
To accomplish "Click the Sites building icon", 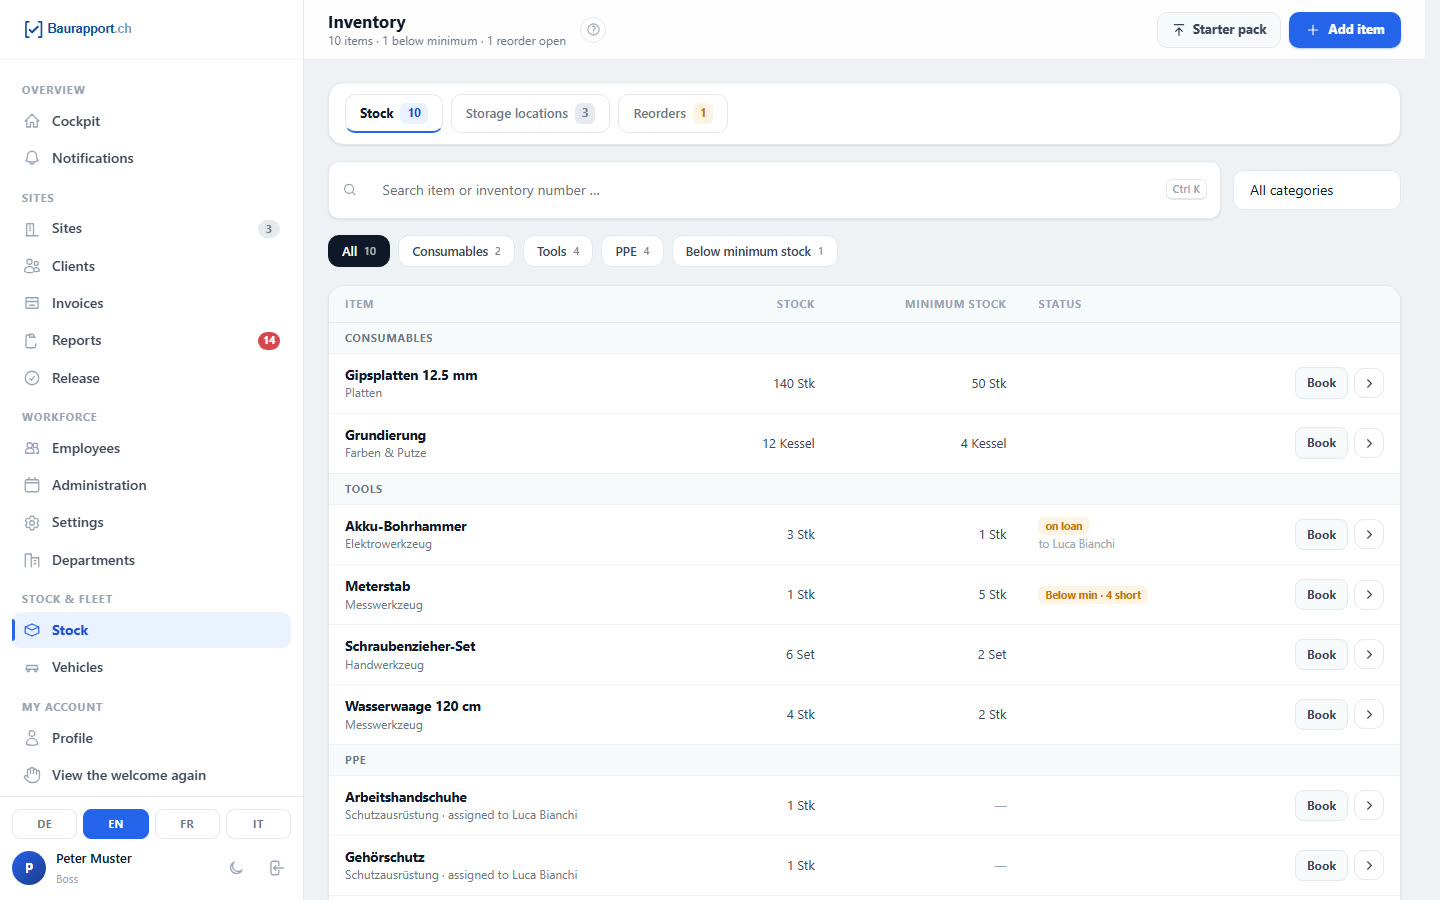I will click(32, 229).
